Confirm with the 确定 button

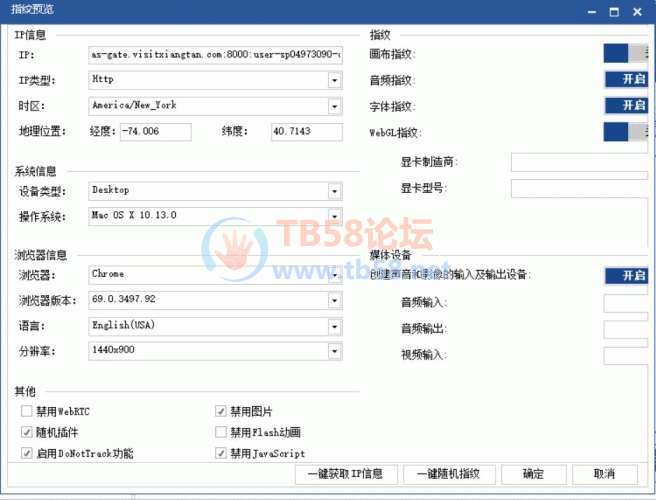(533, 474)
